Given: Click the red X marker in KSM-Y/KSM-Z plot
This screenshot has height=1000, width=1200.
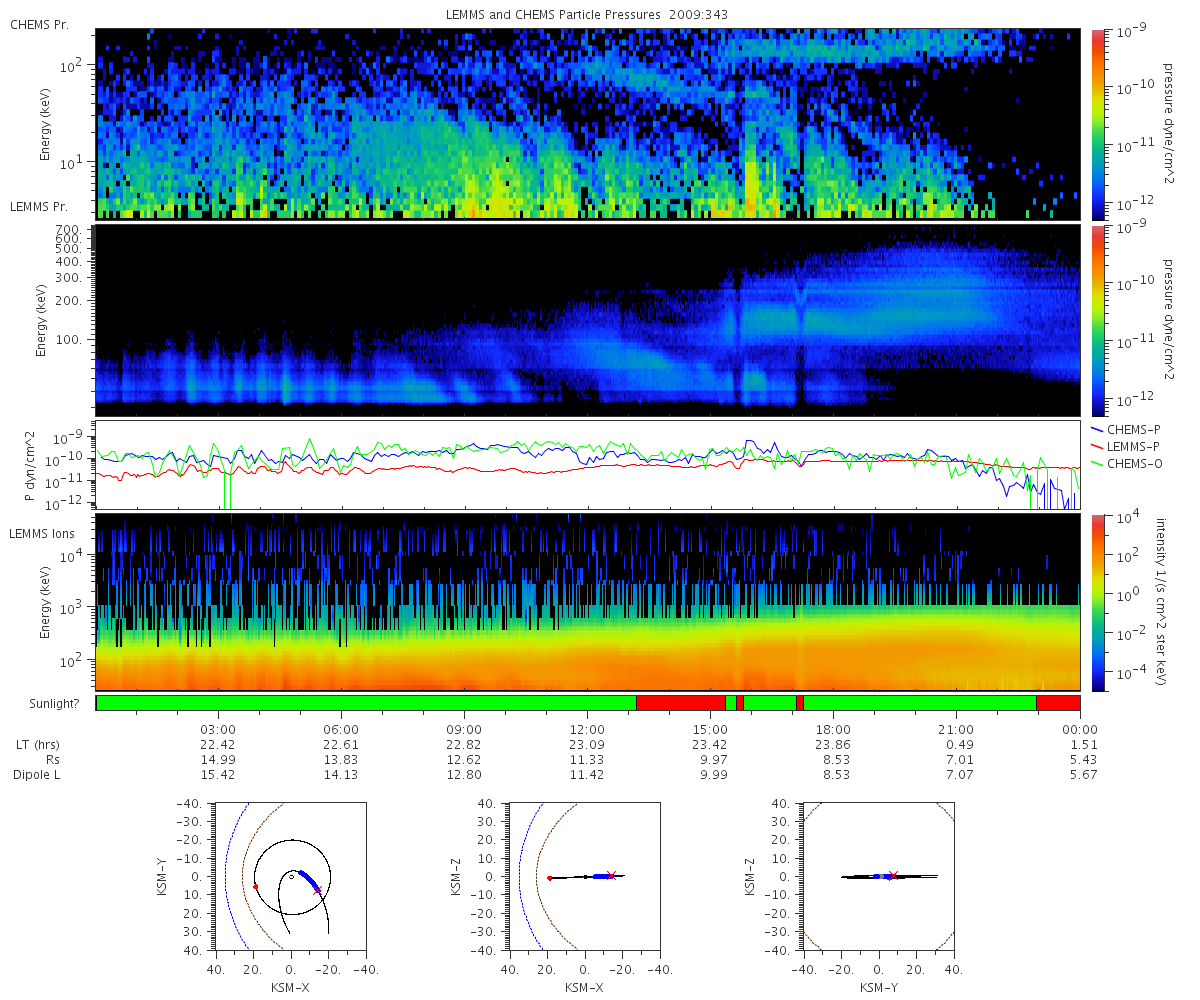Looking at the screenshot, I should [x=893, y=874].
